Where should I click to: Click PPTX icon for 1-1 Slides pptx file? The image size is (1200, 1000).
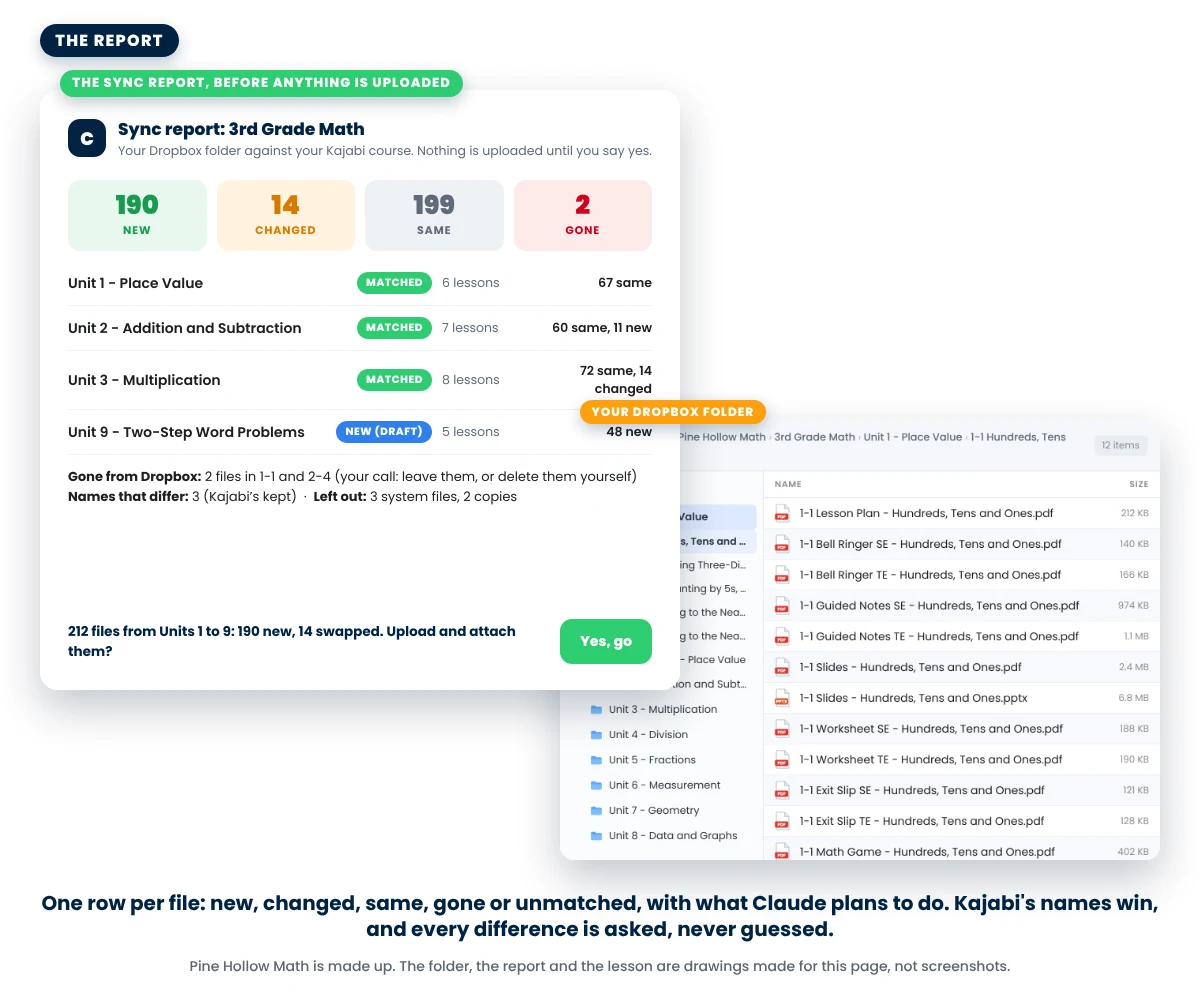(x=782, y=698)
